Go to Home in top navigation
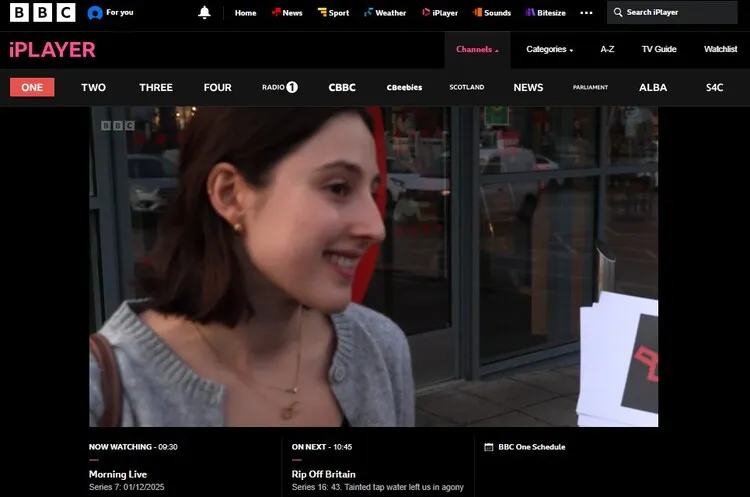This screenshot has width=750, height=497. 245,13
